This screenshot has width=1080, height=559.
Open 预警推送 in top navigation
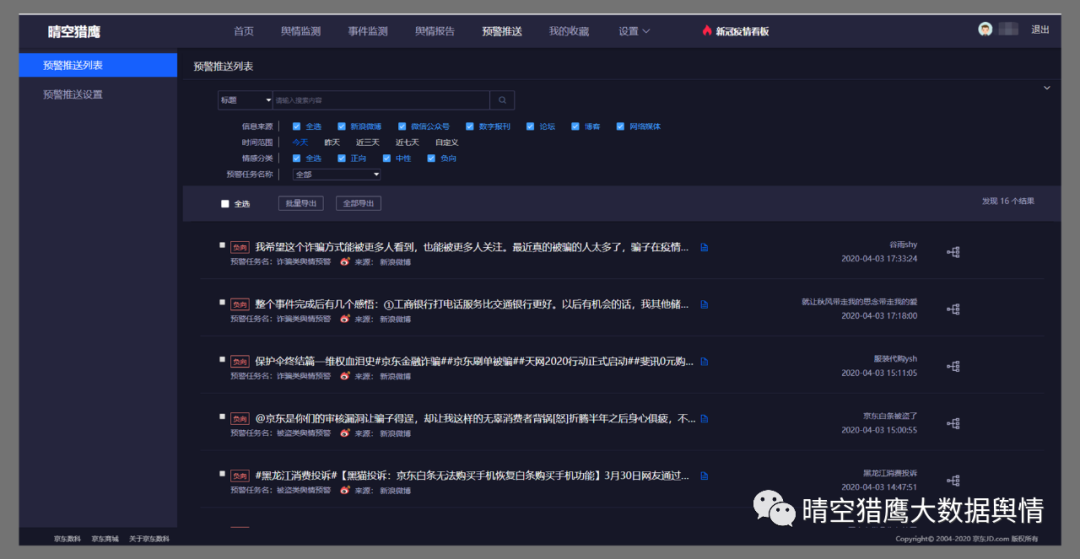[x=502, y=31]
